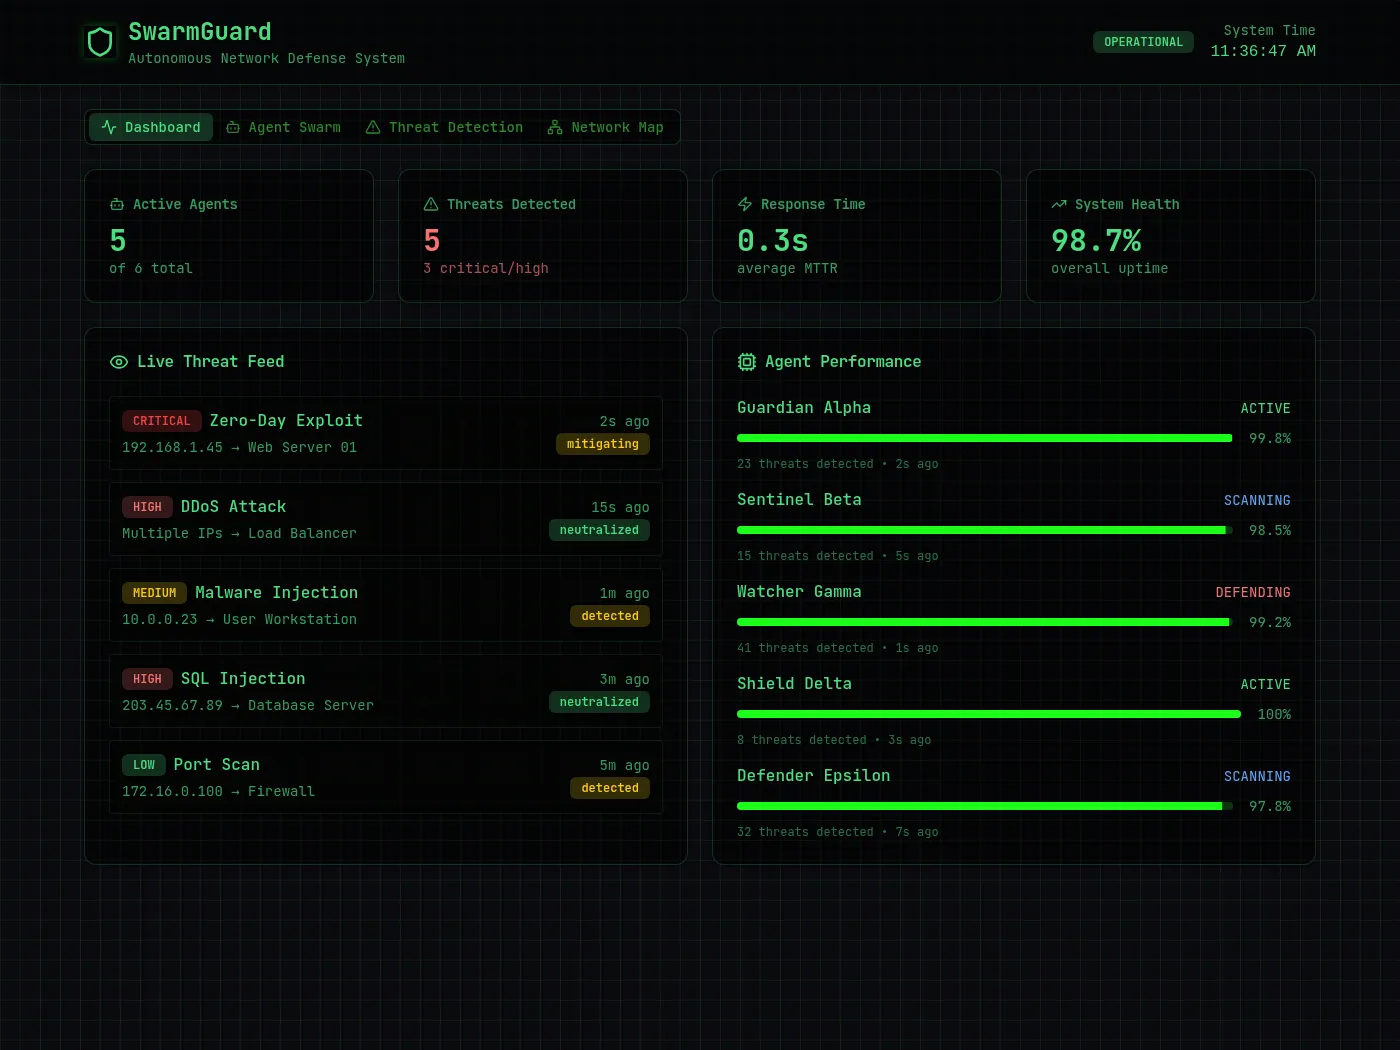Click the detected badge on Port Scan
Image resolution: width=1400 pixels, height=1050 pixels.
coord(610,788)
